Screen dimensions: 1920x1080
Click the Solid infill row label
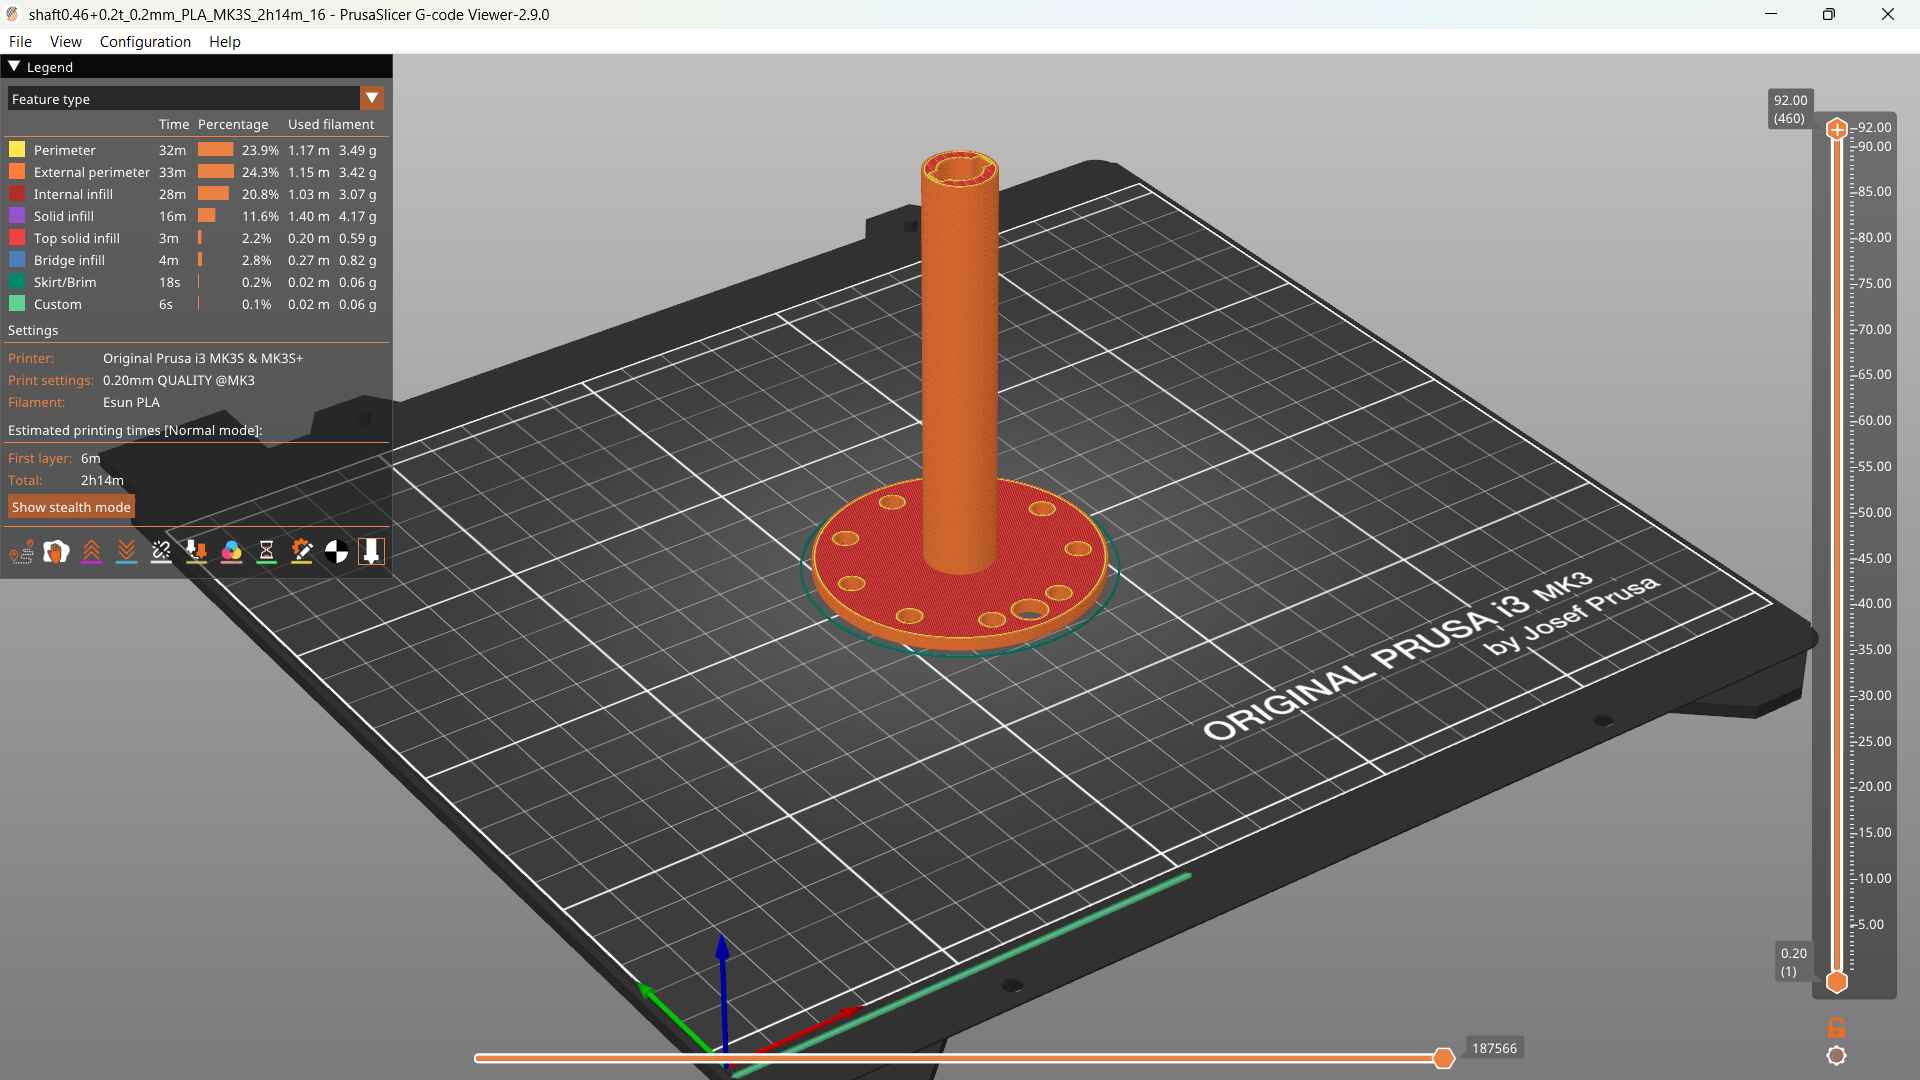(64, 216)
